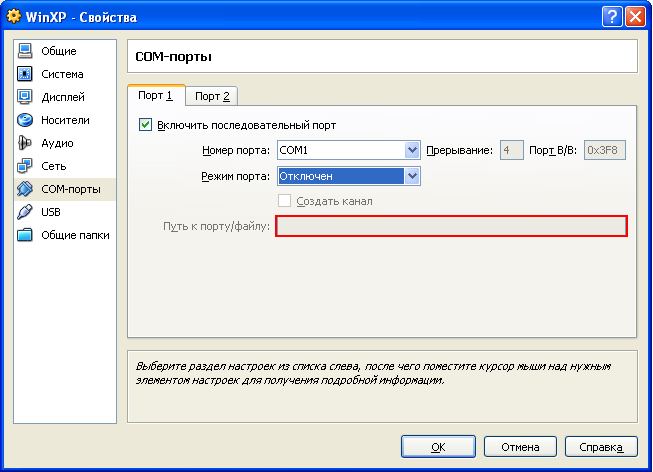The image size is (653, 472).
Task: Click the Носители disc icon
Action: click(x=25, y=120)
